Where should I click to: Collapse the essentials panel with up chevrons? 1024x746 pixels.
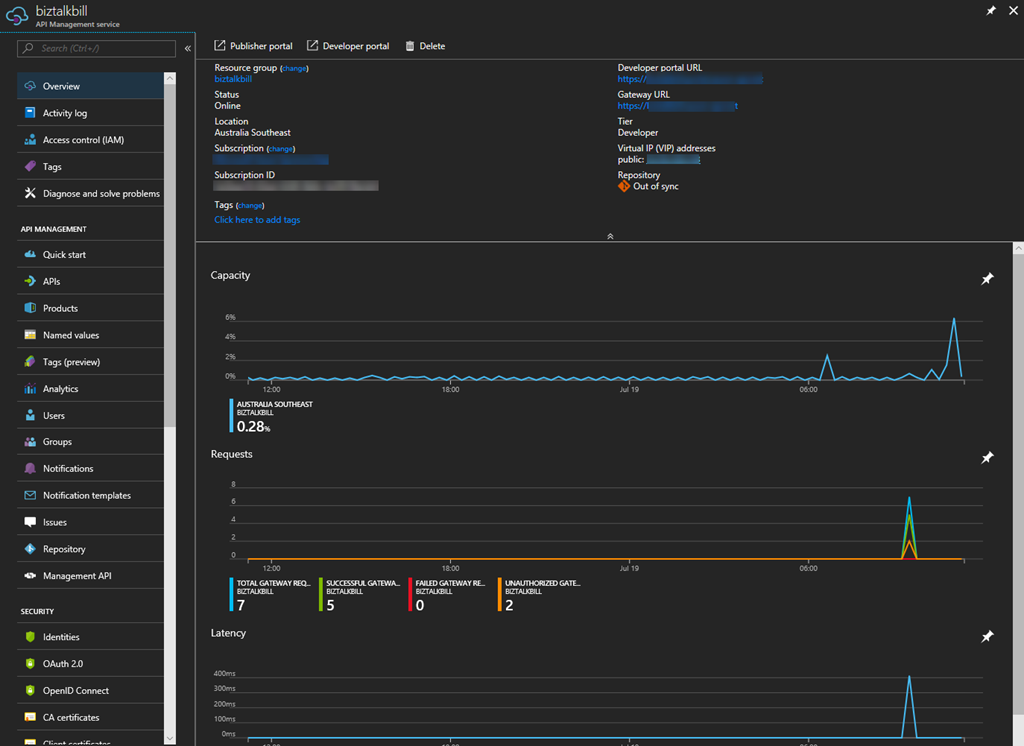tap(610, 236)
